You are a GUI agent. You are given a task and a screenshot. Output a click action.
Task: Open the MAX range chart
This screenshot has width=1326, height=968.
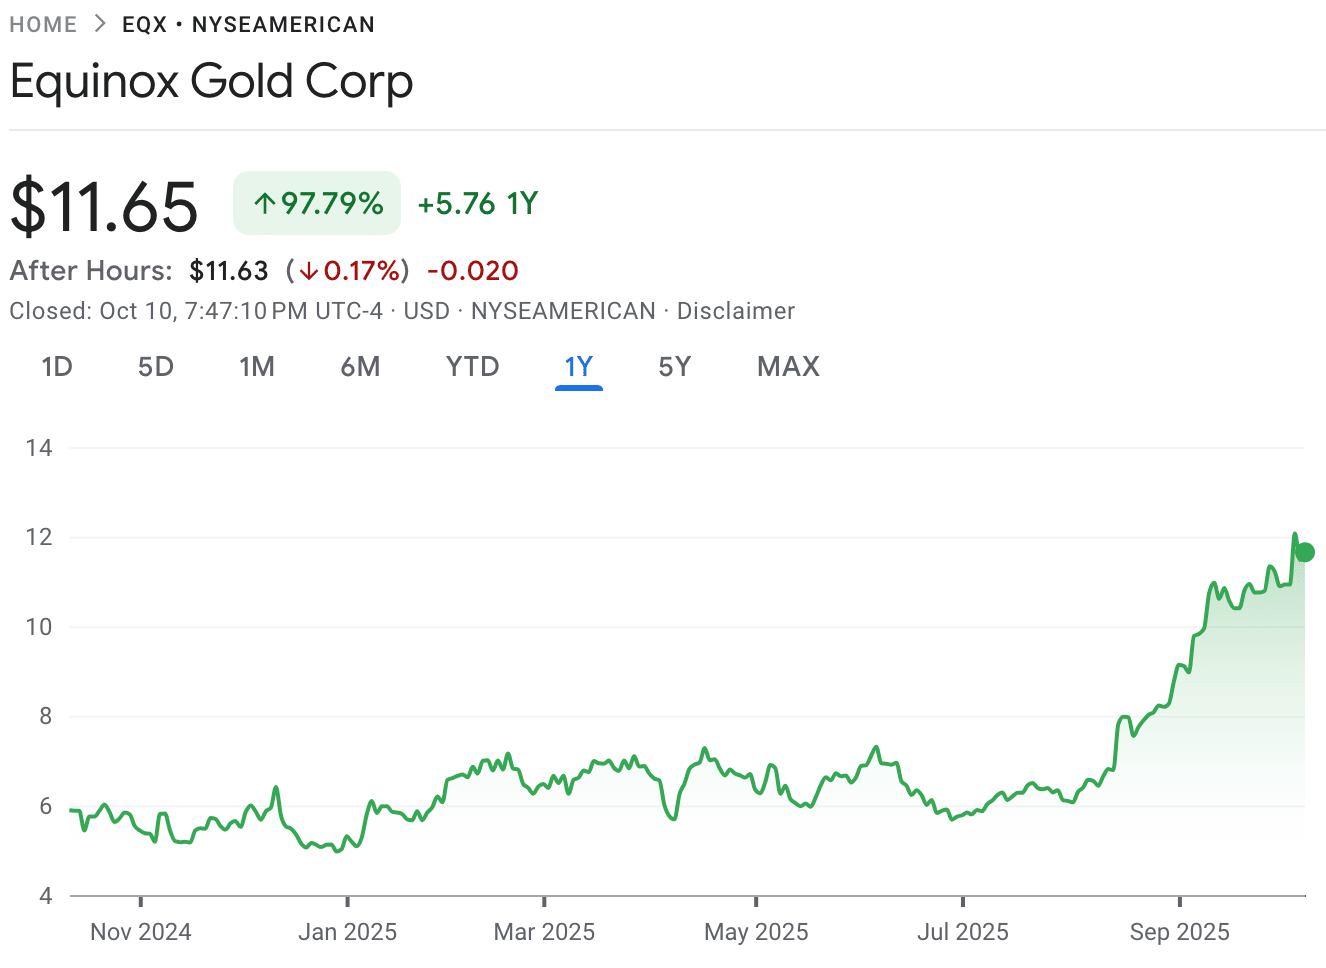pyautogui.click(x=788, y=367)
